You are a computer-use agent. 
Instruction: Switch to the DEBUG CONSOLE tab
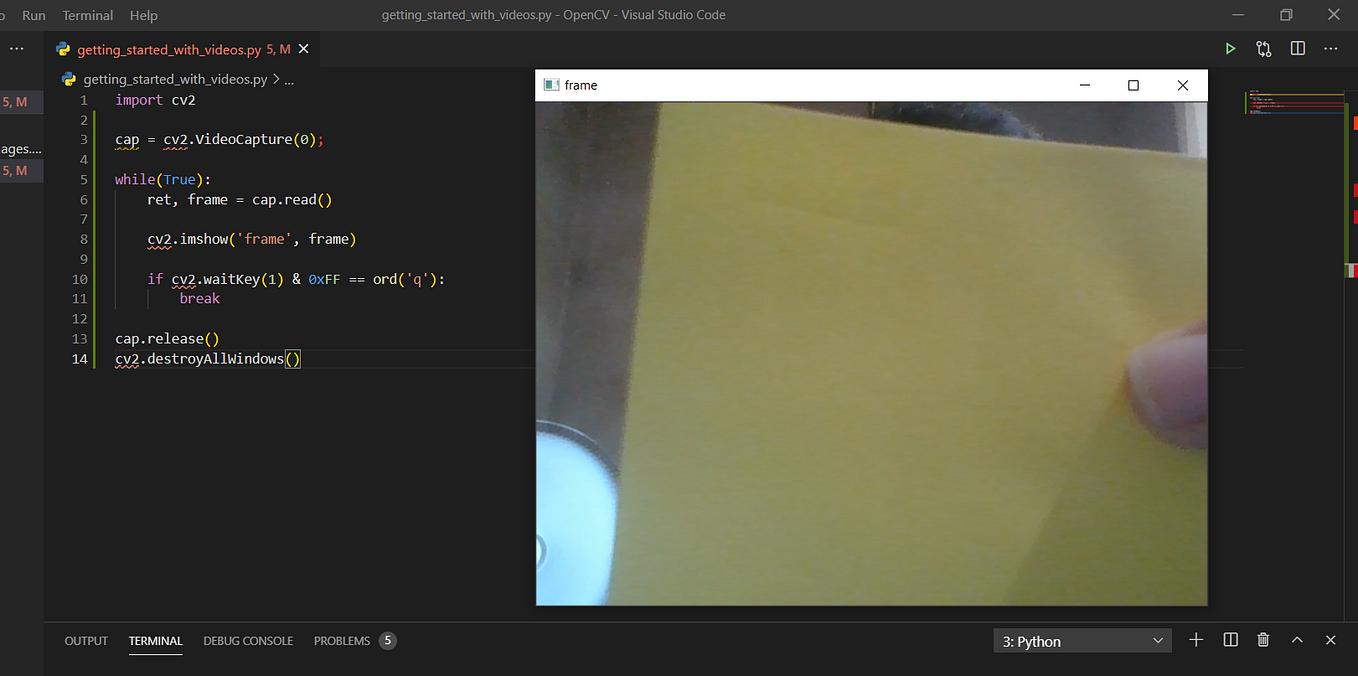pos(248,641)
